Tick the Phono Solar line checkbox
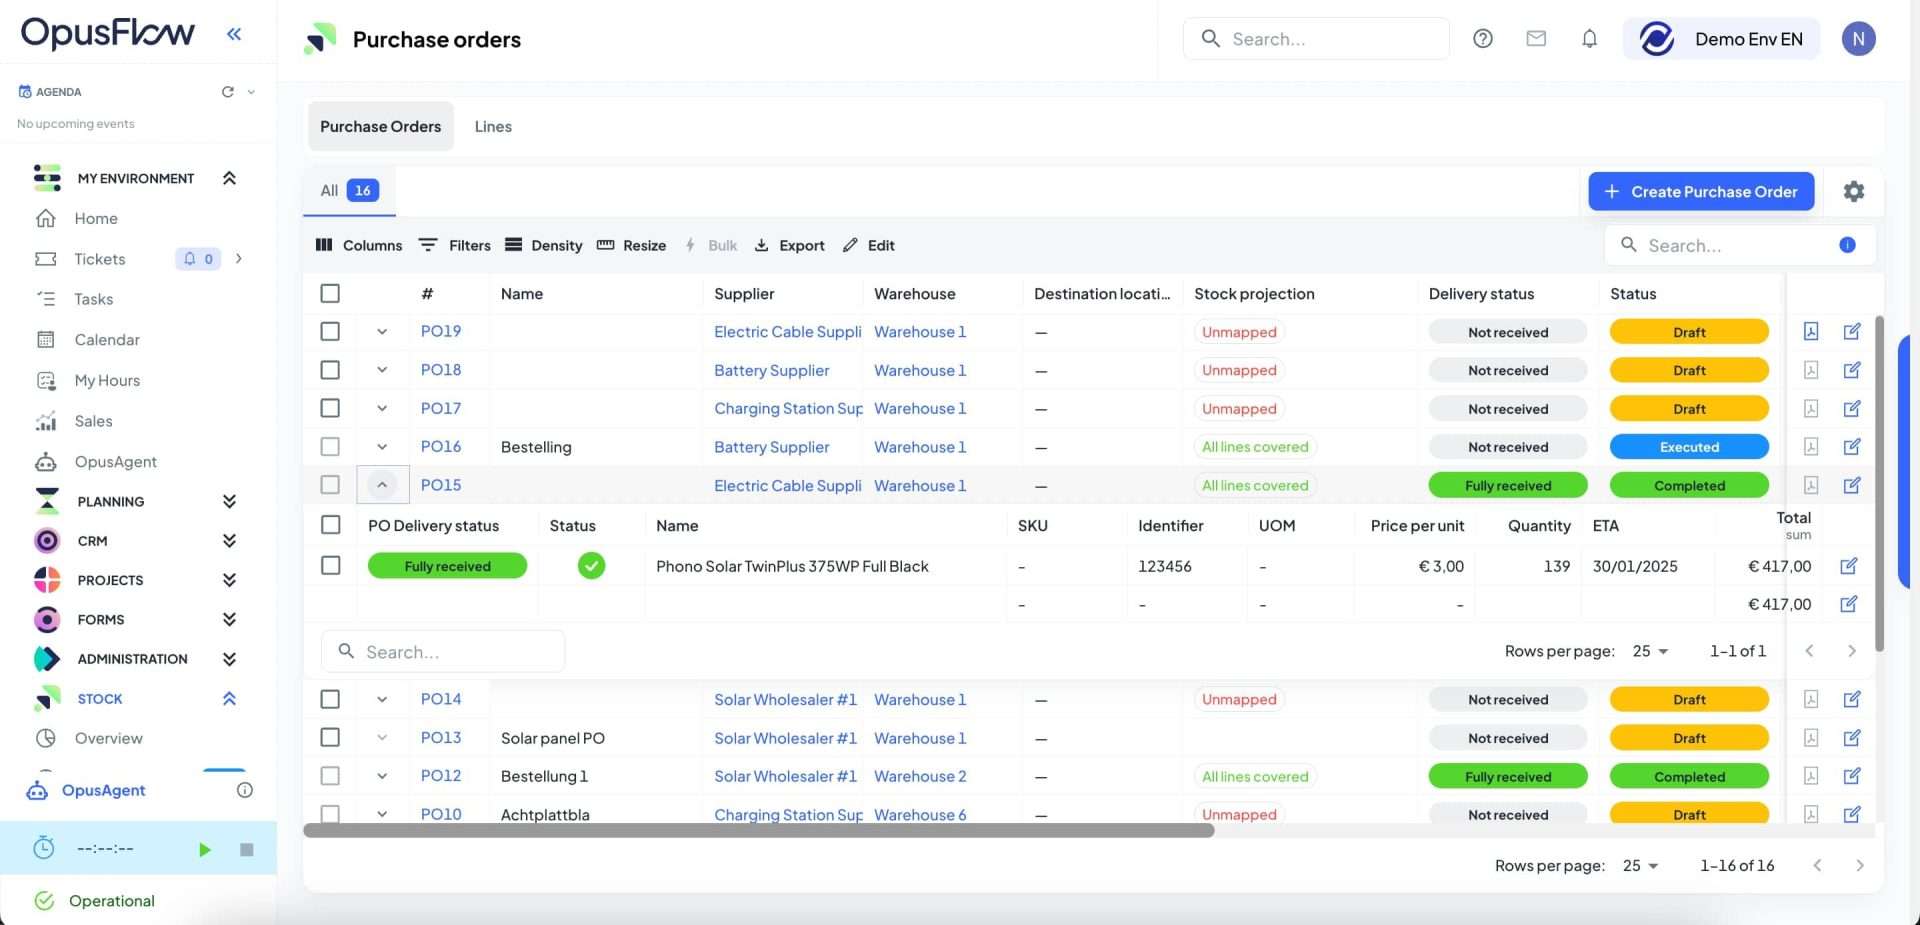 331,566
